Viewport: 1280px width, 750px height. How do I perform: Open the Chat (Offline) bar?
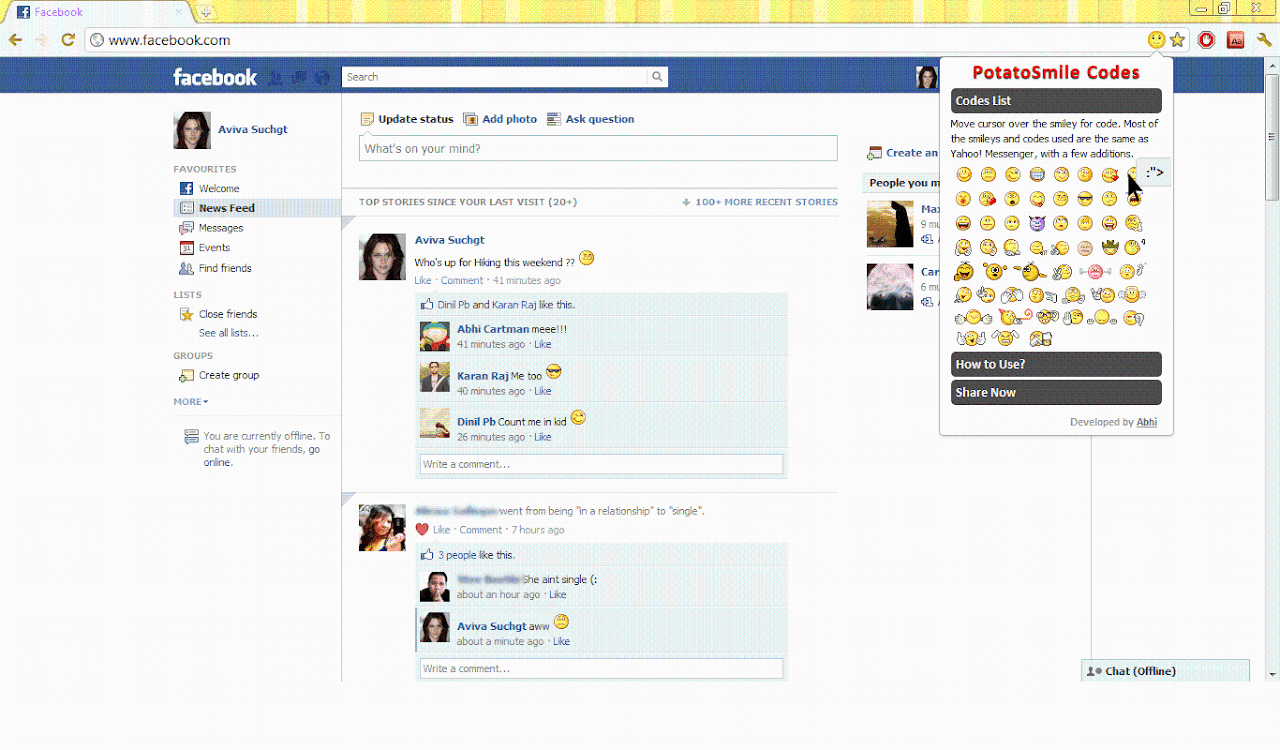pyautogui.click(x=1165, y=671)
